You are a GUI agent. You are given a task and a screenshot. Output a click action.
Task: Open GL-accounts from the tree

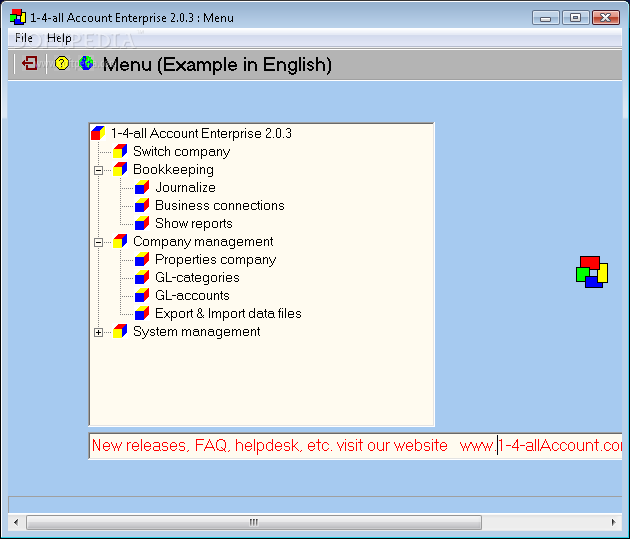192,296
